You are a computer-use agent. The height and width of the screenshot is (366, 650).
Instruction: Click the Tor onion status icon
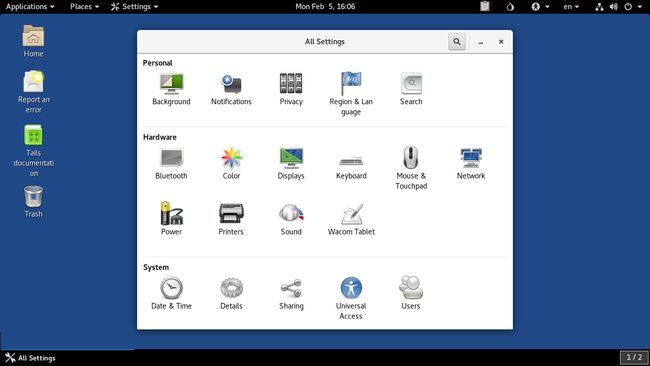pos(510,7)
